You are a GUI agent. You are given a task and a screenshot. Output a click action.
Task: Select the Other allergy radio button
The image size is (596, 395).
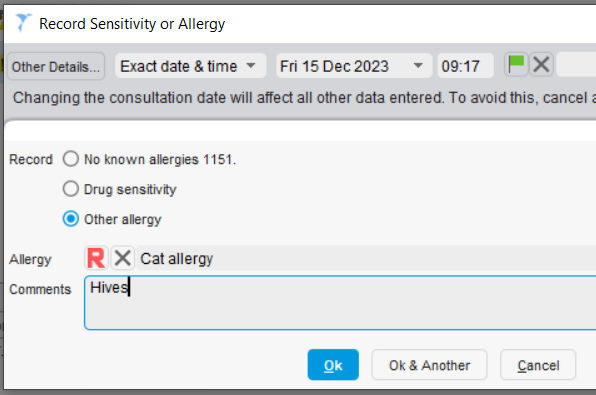pos(71,219)
